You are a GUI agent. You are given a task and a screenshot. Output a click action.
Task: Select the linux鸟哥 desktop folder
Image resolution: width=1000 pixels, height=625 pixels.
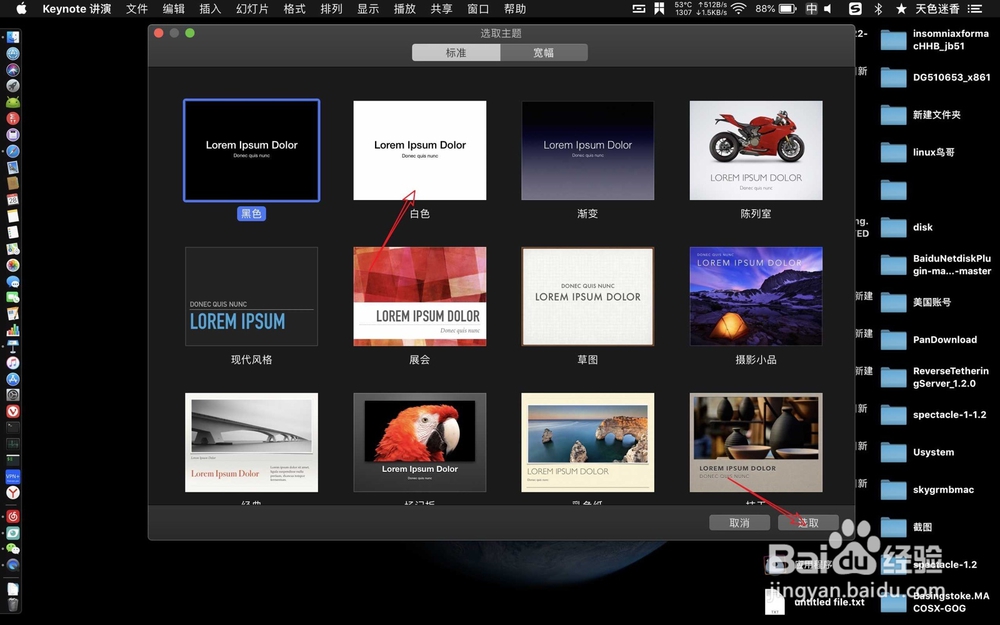(x=893, y=152)
